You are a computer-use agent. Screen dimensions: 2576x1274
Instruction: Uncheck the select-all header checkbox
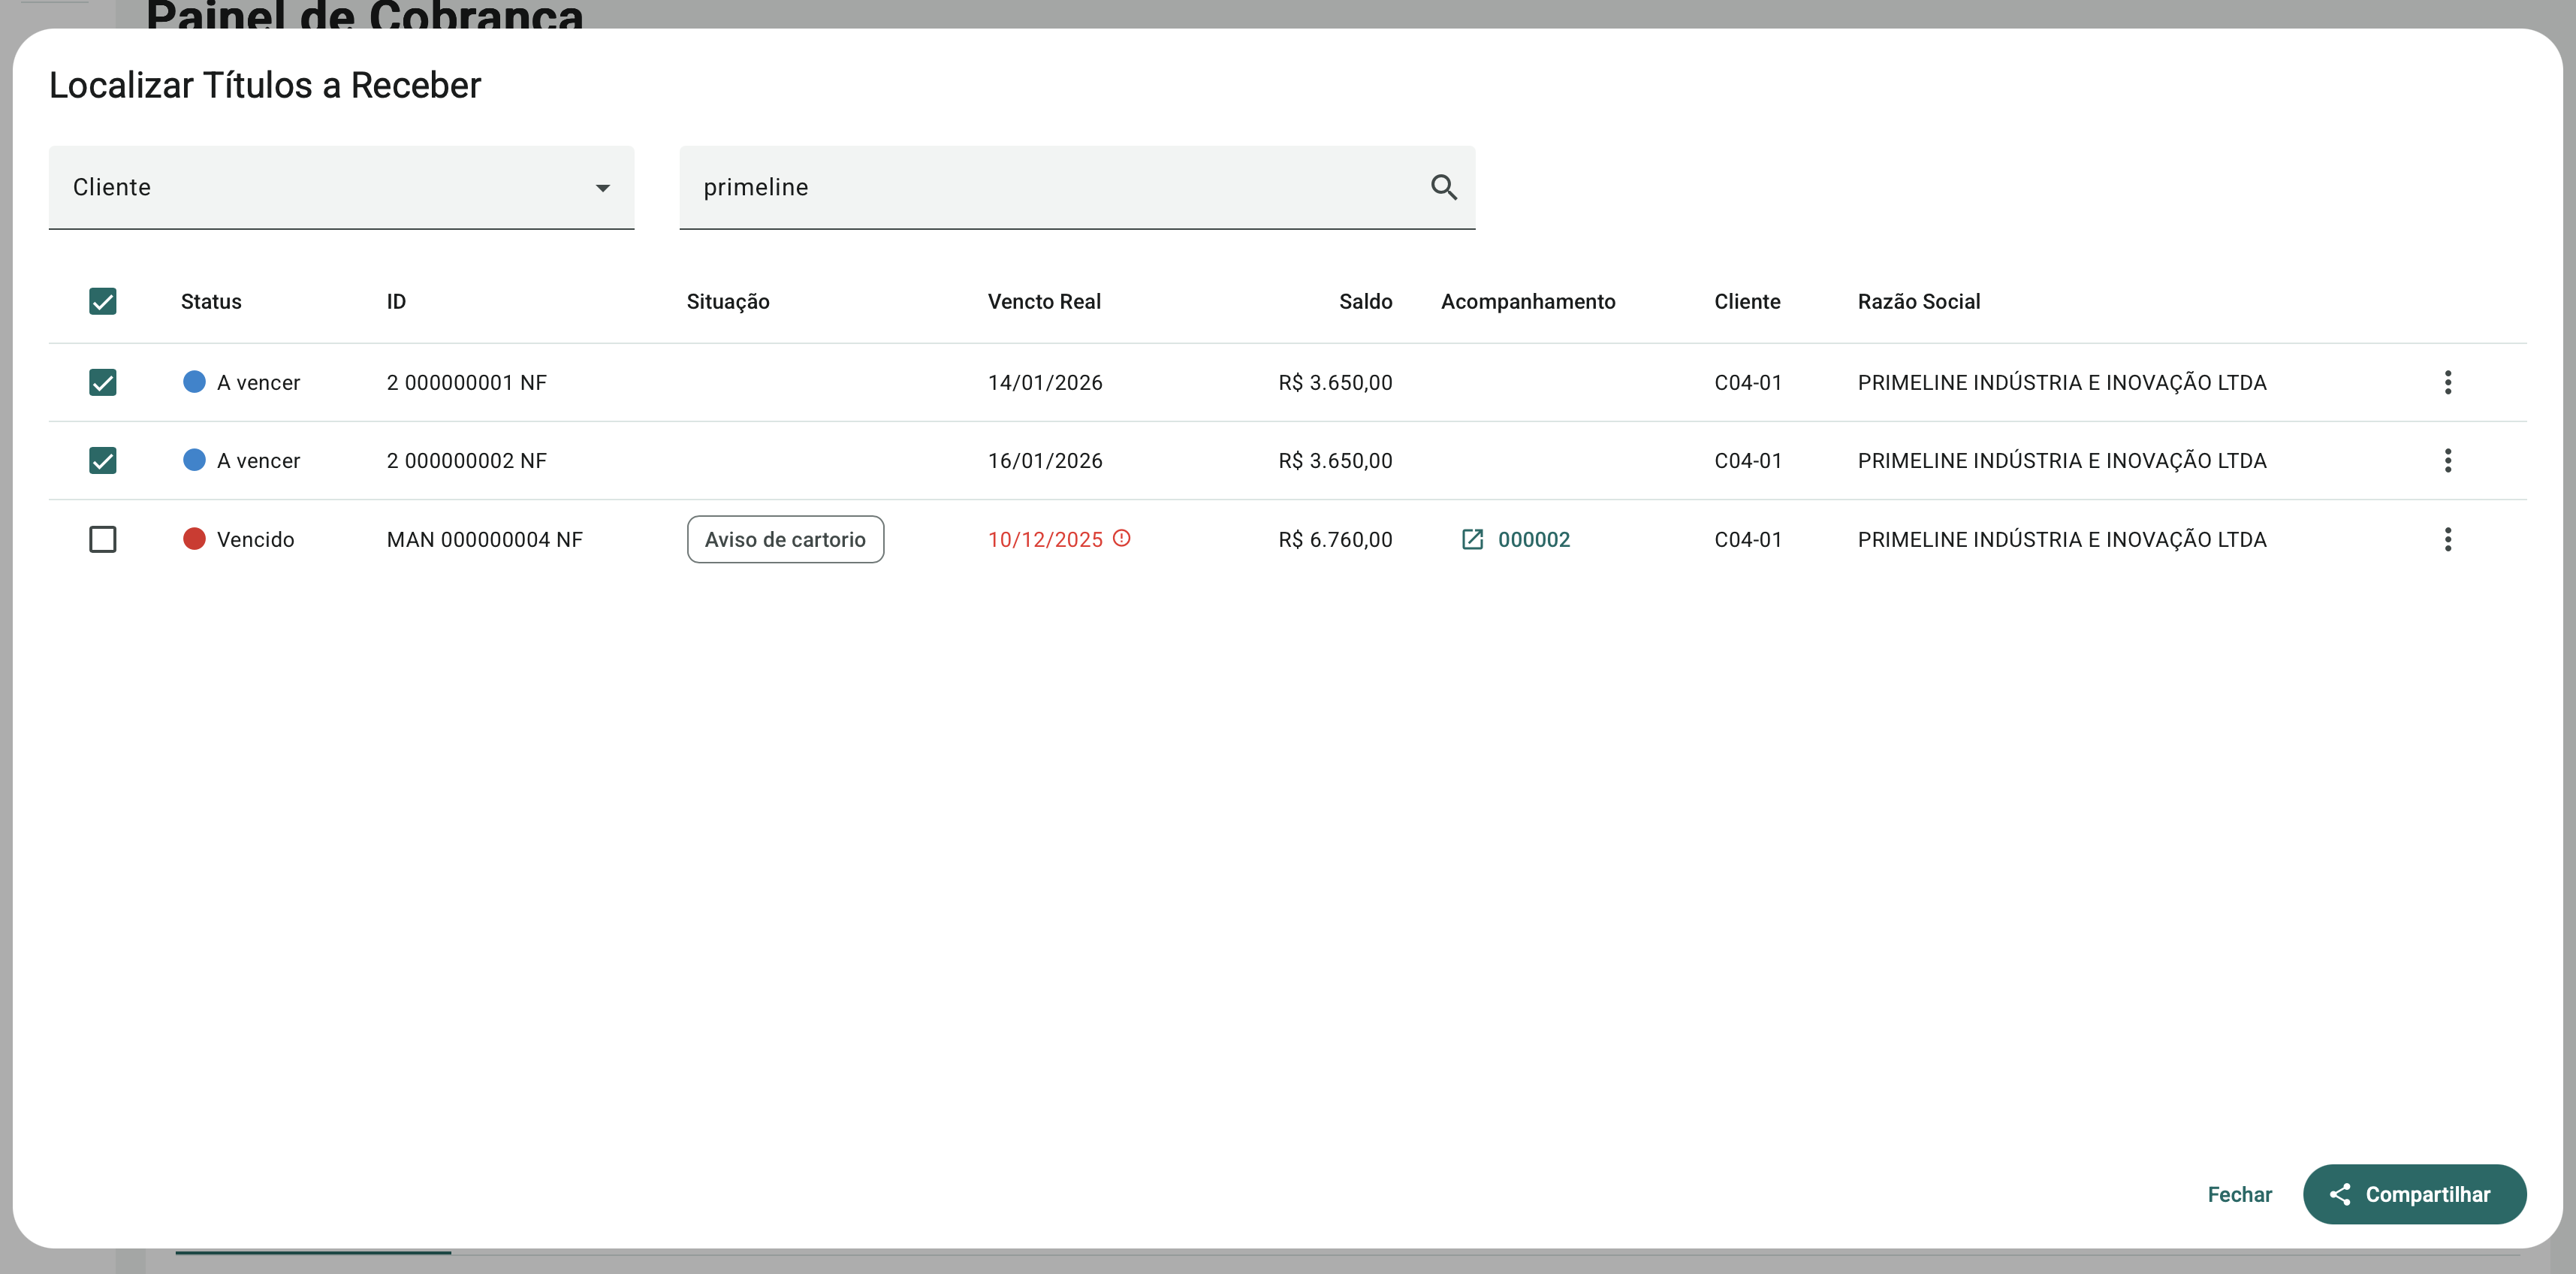103,301
